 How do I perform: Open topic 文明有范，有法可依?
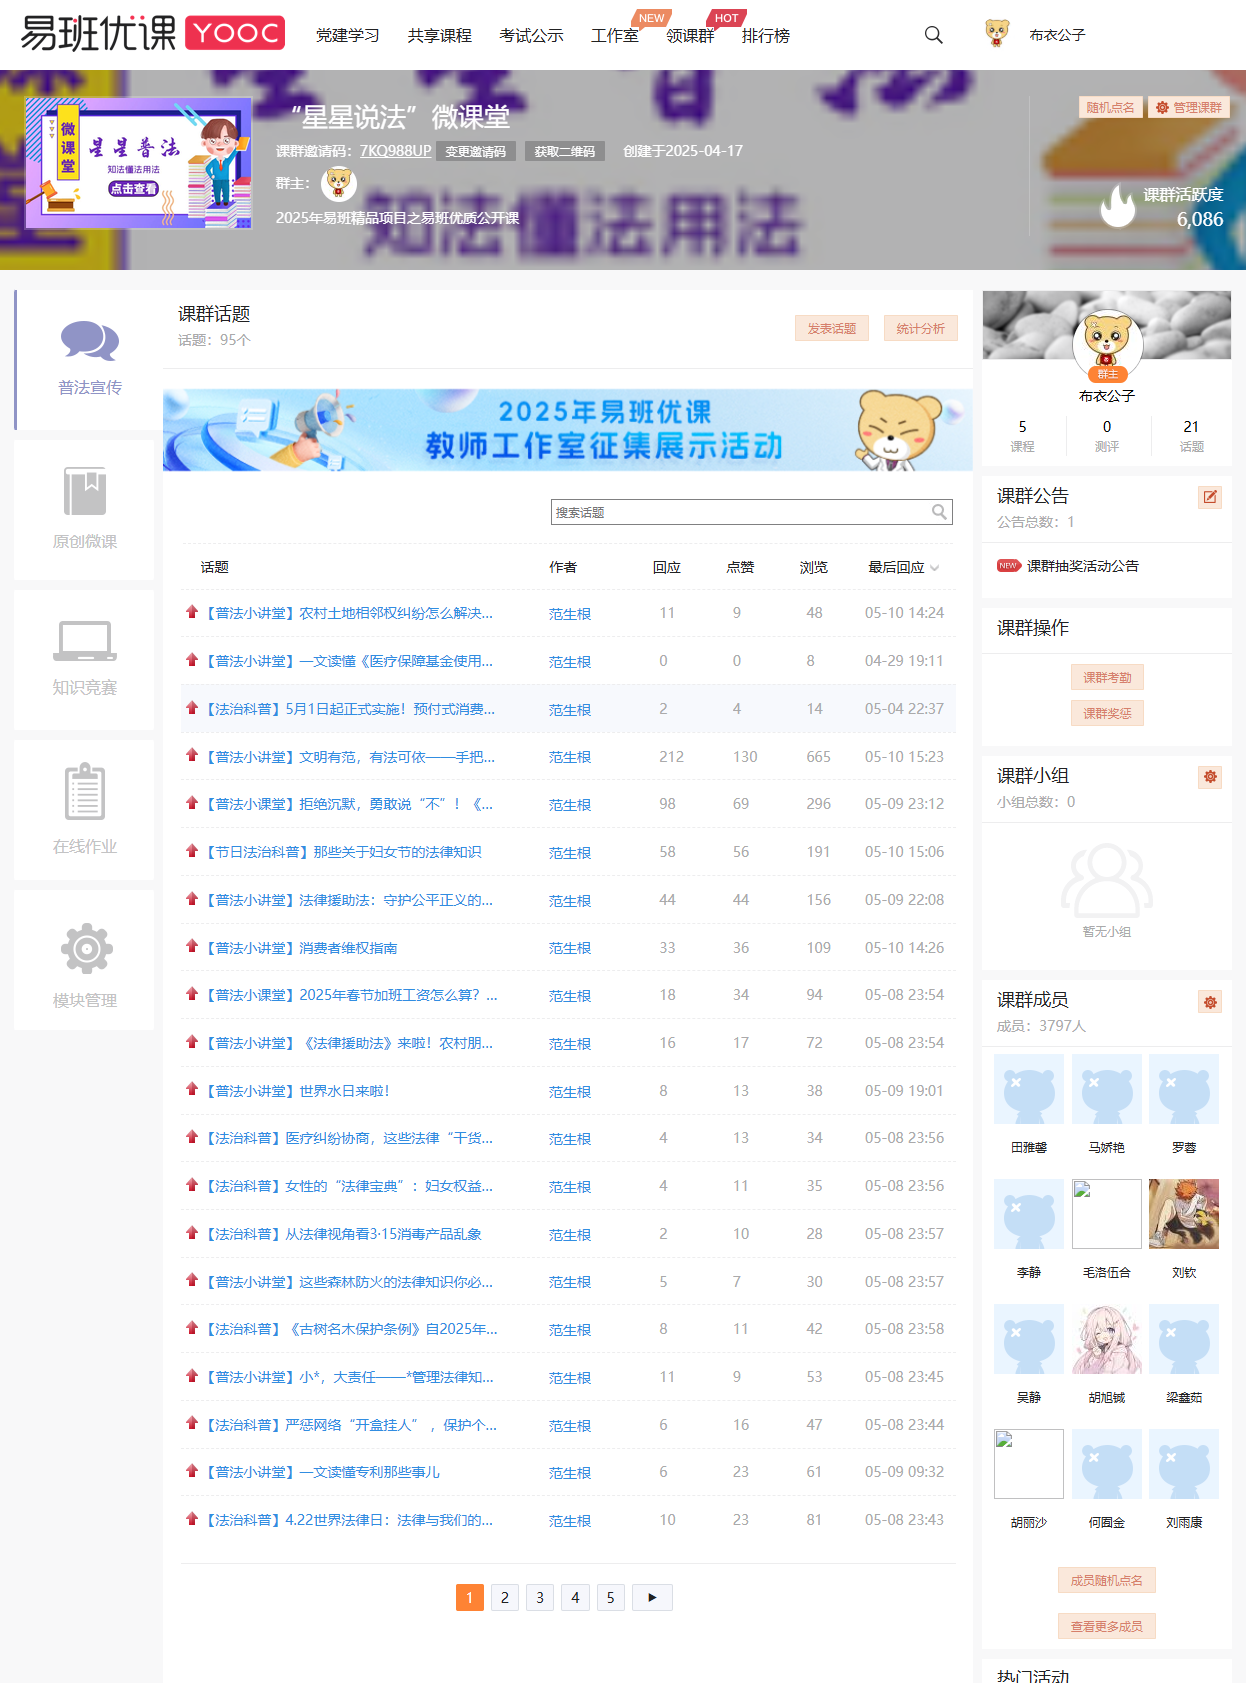(x=350, y=757)
